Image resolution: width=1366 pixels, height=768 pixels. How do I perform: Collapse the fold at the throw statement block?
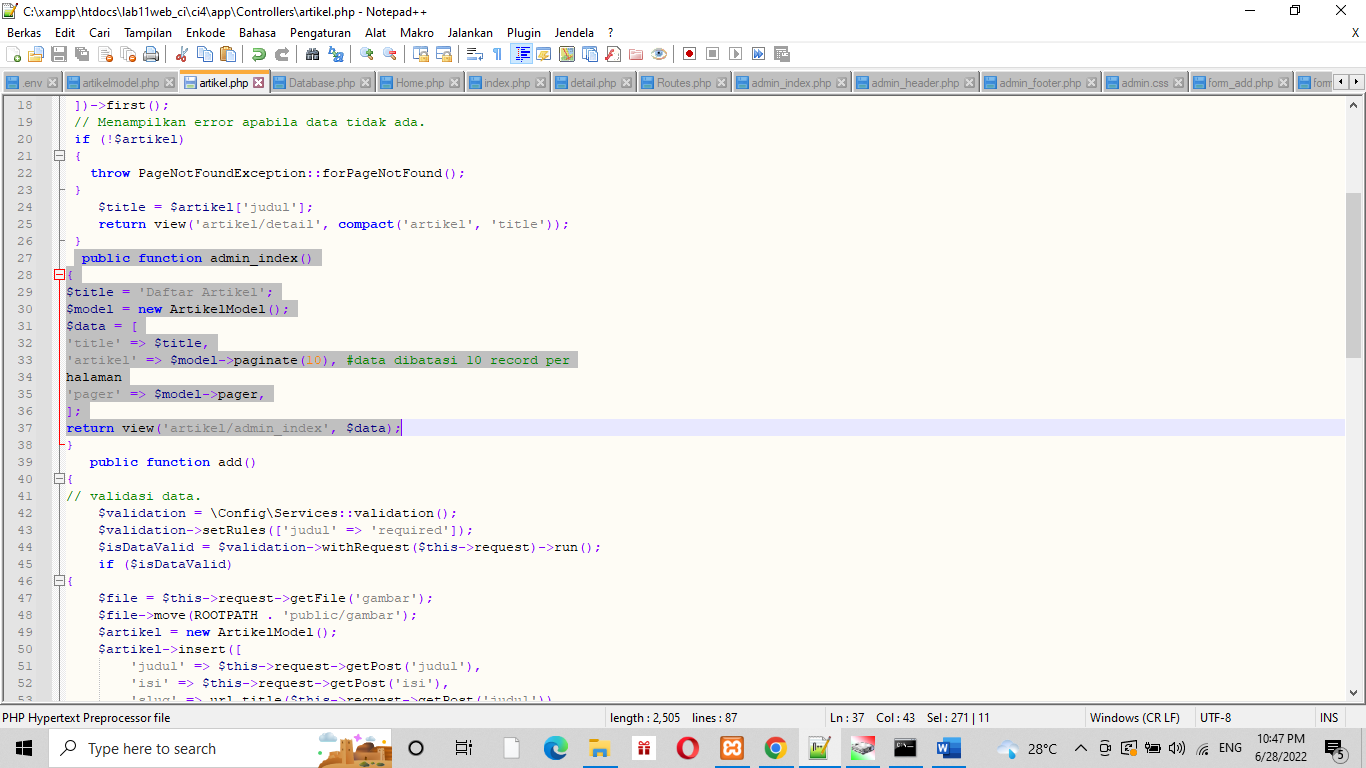click(x=58, y=156)
